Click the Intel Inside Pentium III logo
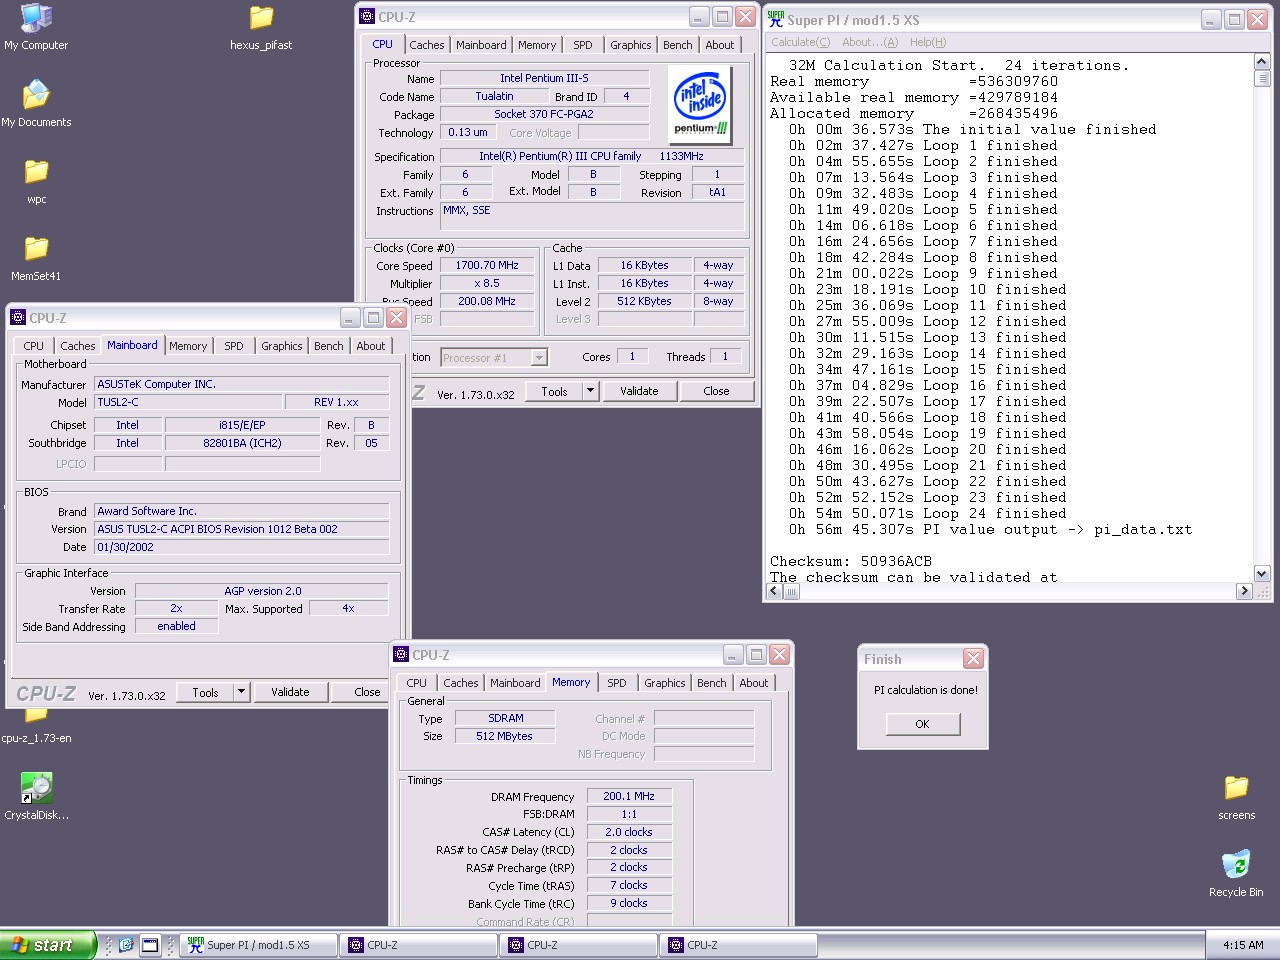Image resolution: width=1280 pixels, height=960 pixels. click(701, 104)
